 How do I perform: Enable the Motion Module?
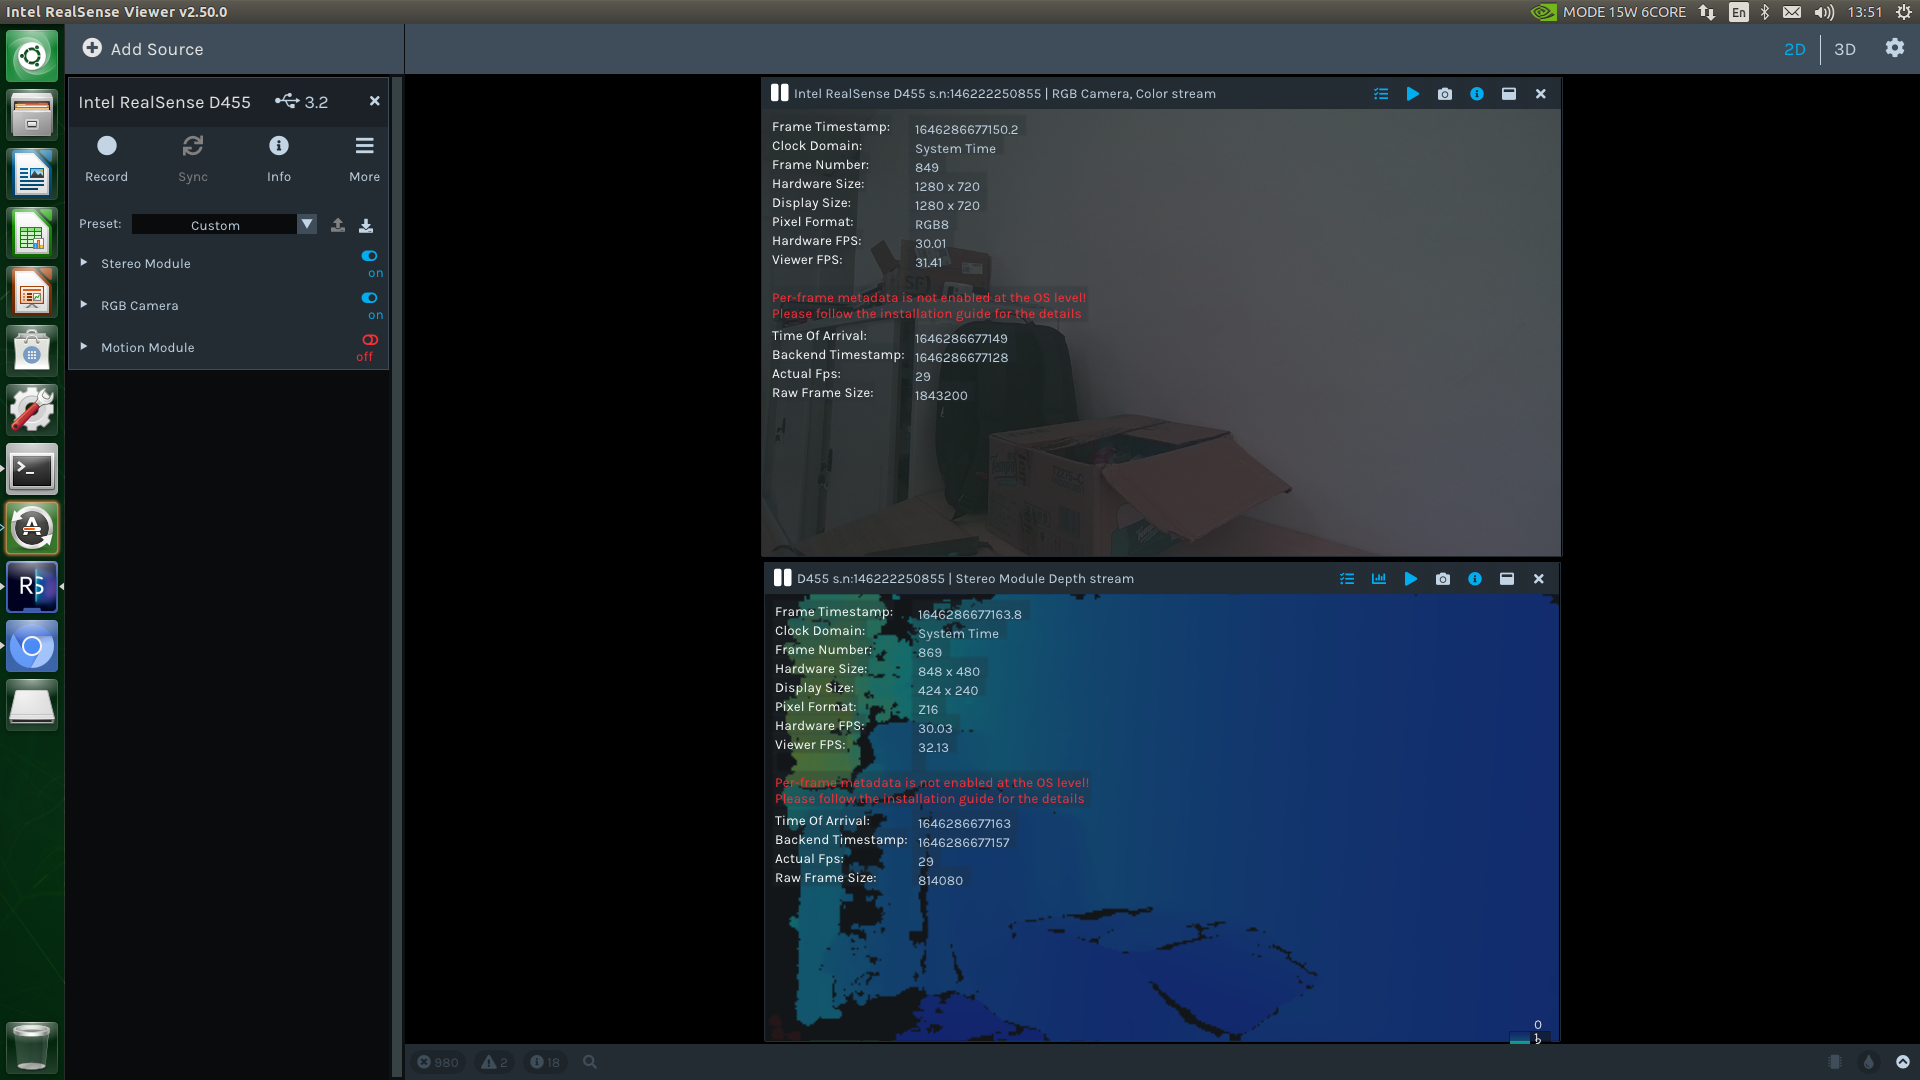pyautogui.click(x=369, y=340)
